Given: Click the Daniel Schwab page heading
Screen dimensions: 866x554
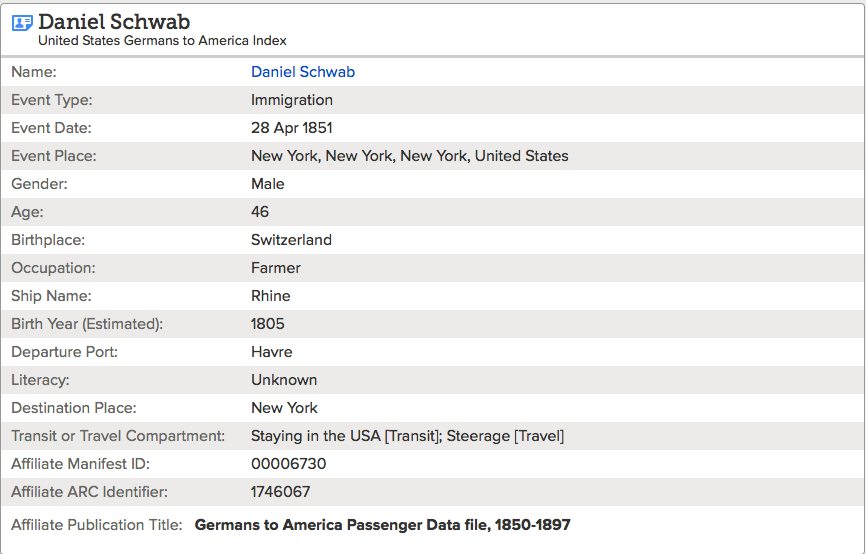Looking at the screenshot, I should pyautogui.click(x=114, y=22).
